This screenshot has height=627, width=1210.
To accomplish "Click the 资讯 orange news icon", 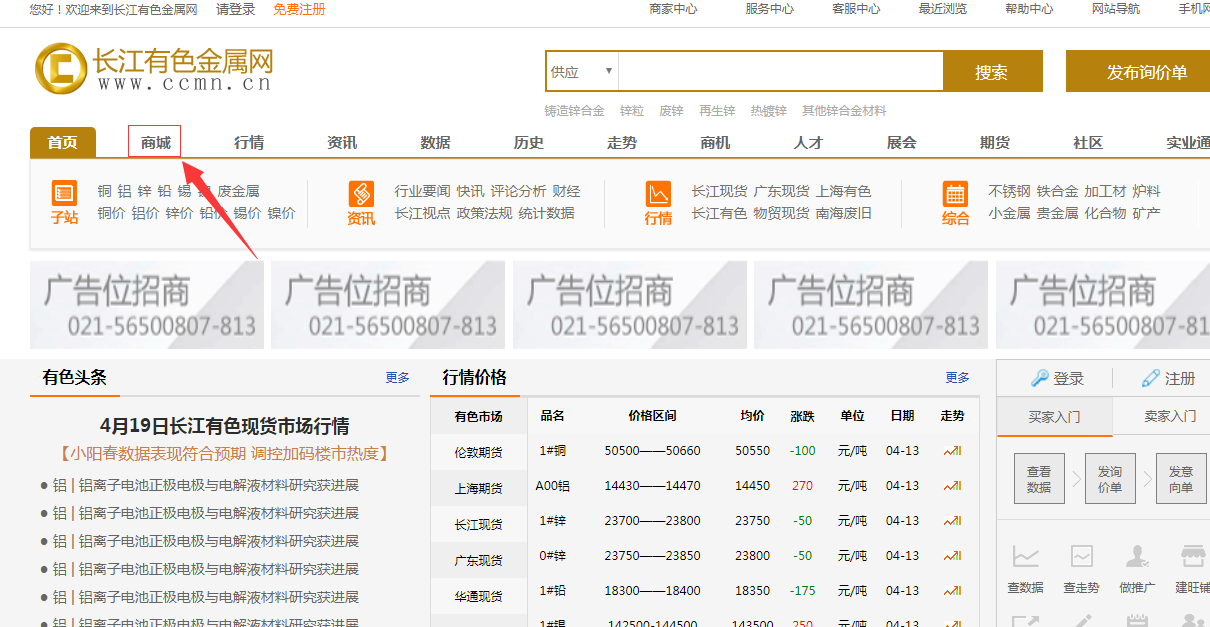I will tap(361, 193).
